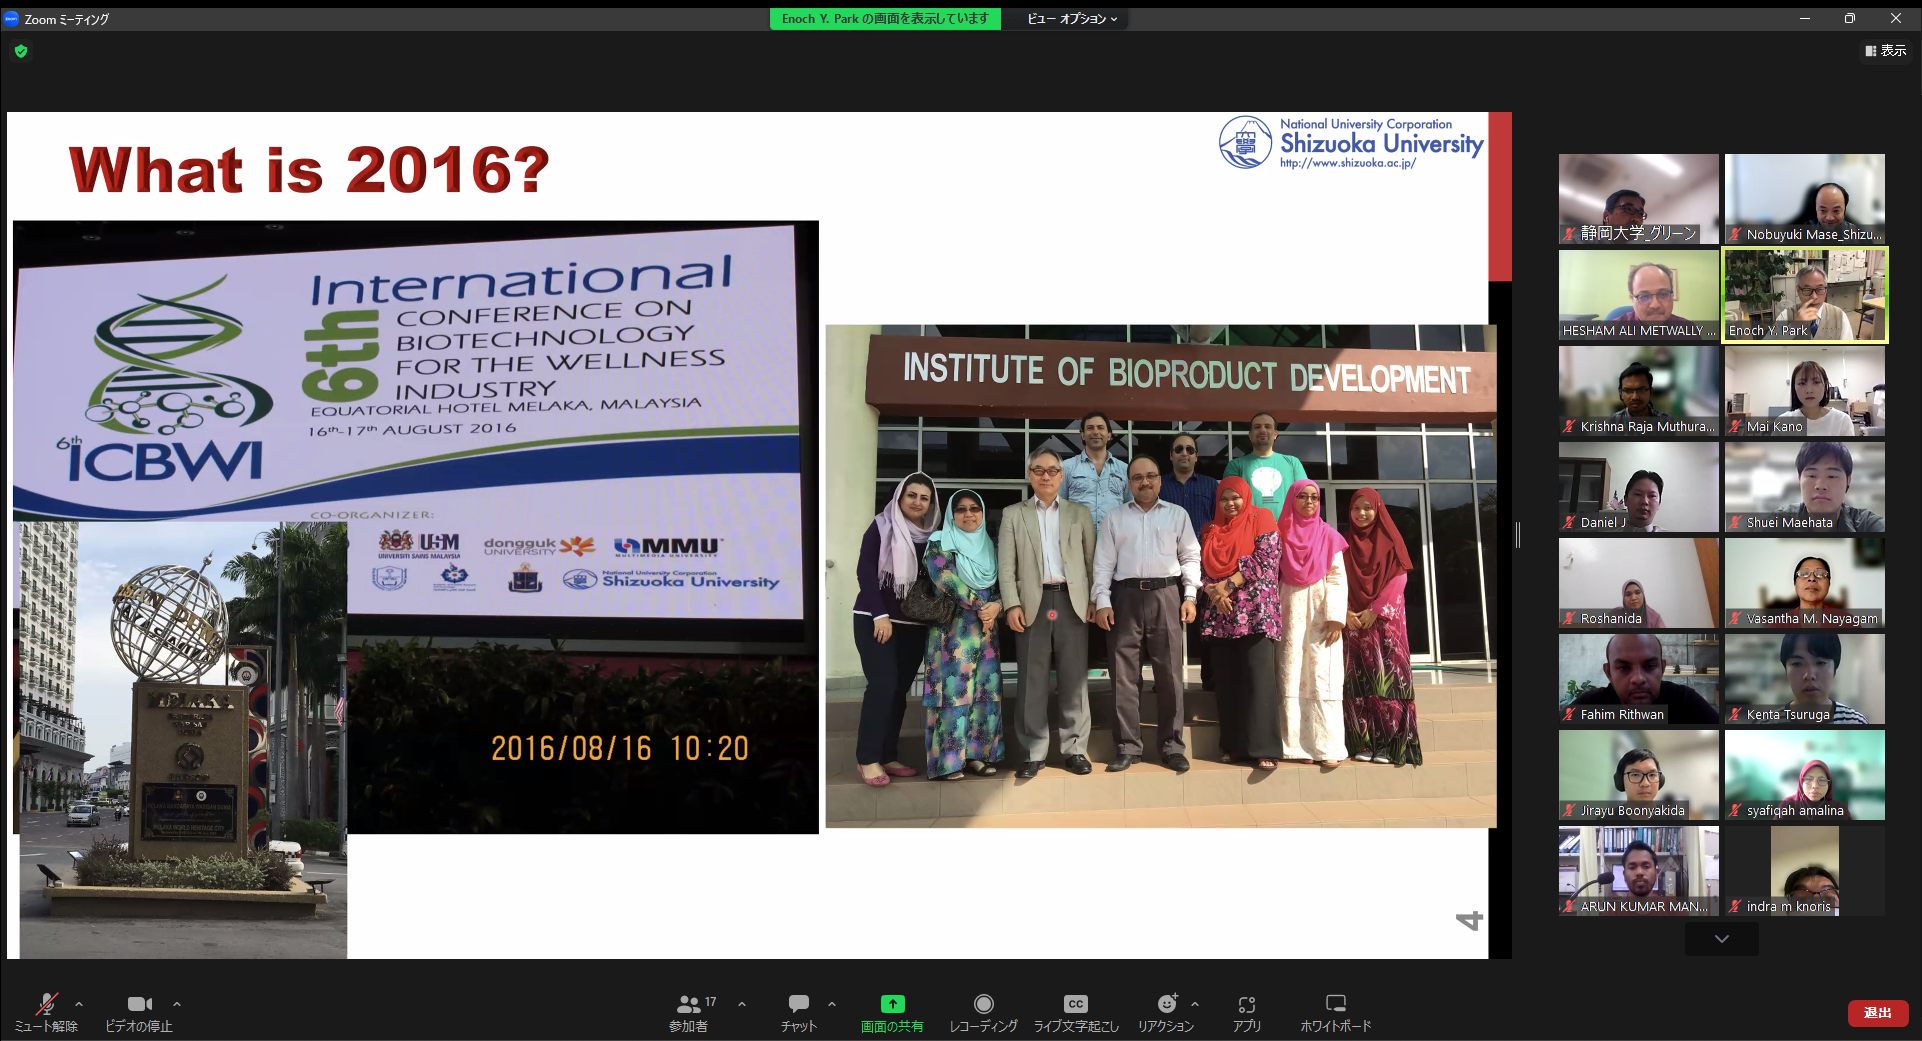Click muted mic icon on Daniel J tile
This screenshot has height=1041, width=1922.
1570,522
